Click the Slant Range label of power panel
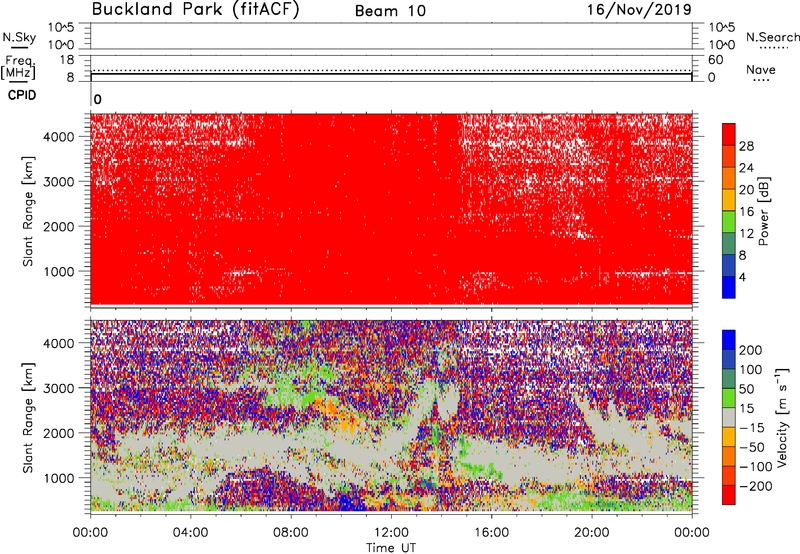This screenshot has height=554, width=800. coord(28,212)
